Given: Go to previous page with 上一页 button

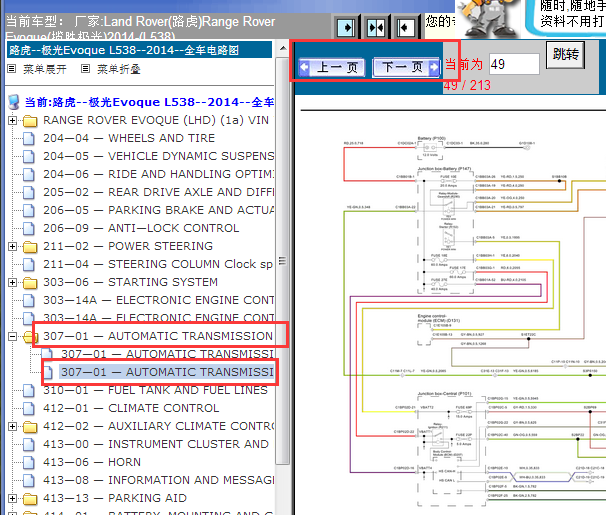Looking at the screenshot, I should point(332,67).
